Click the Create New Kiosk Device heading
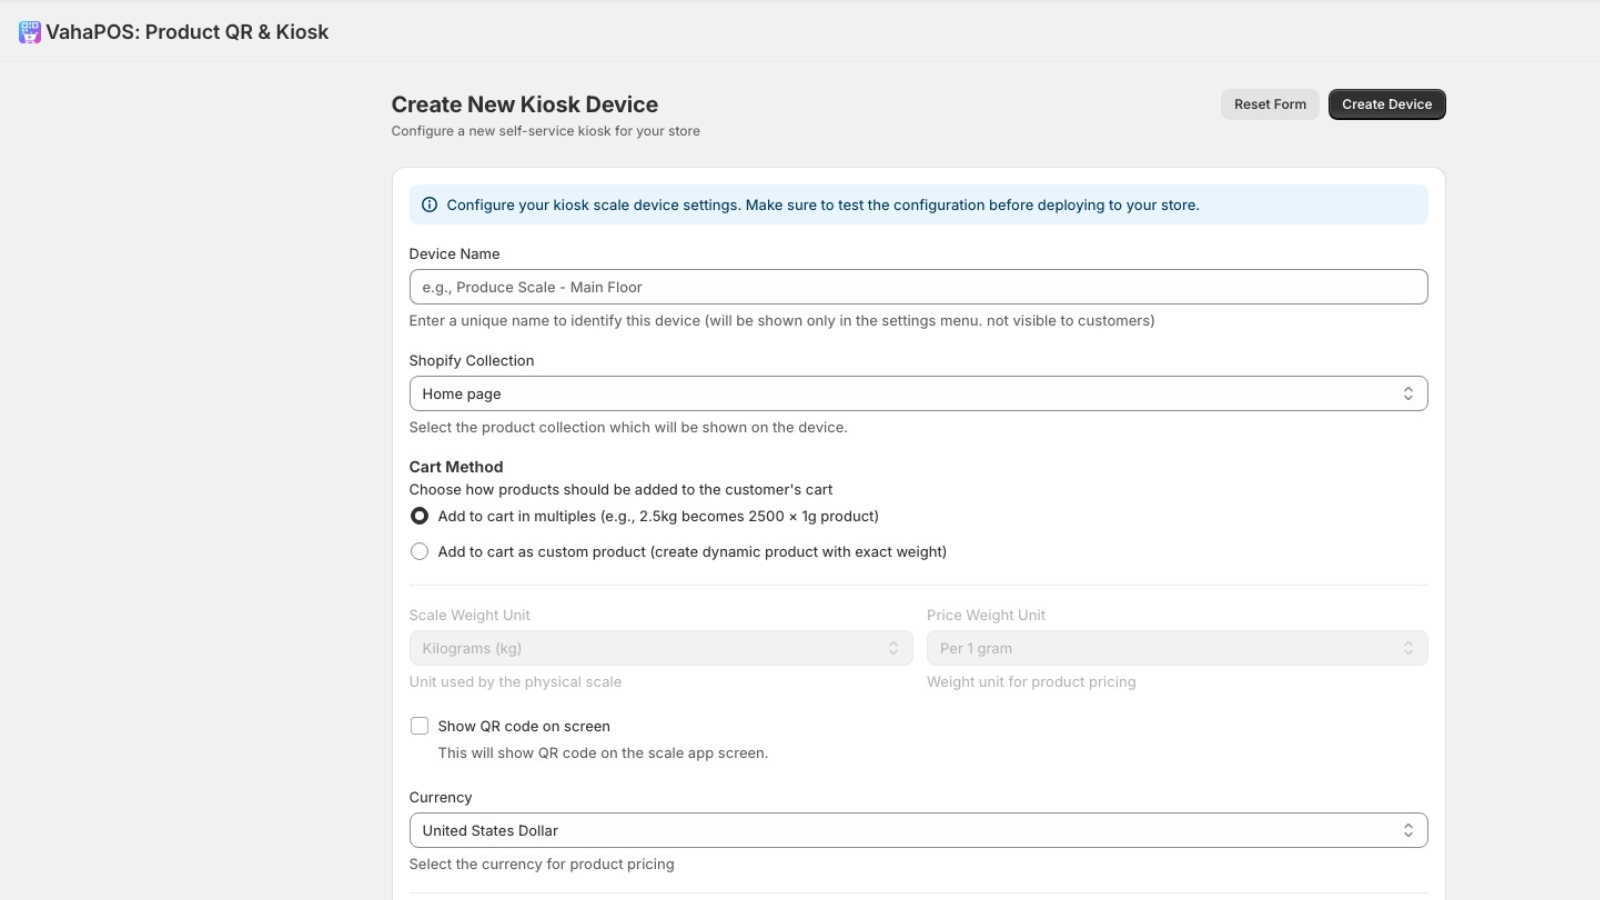The height and width of the screenshot is (900, 1600). tap(524, 104)
